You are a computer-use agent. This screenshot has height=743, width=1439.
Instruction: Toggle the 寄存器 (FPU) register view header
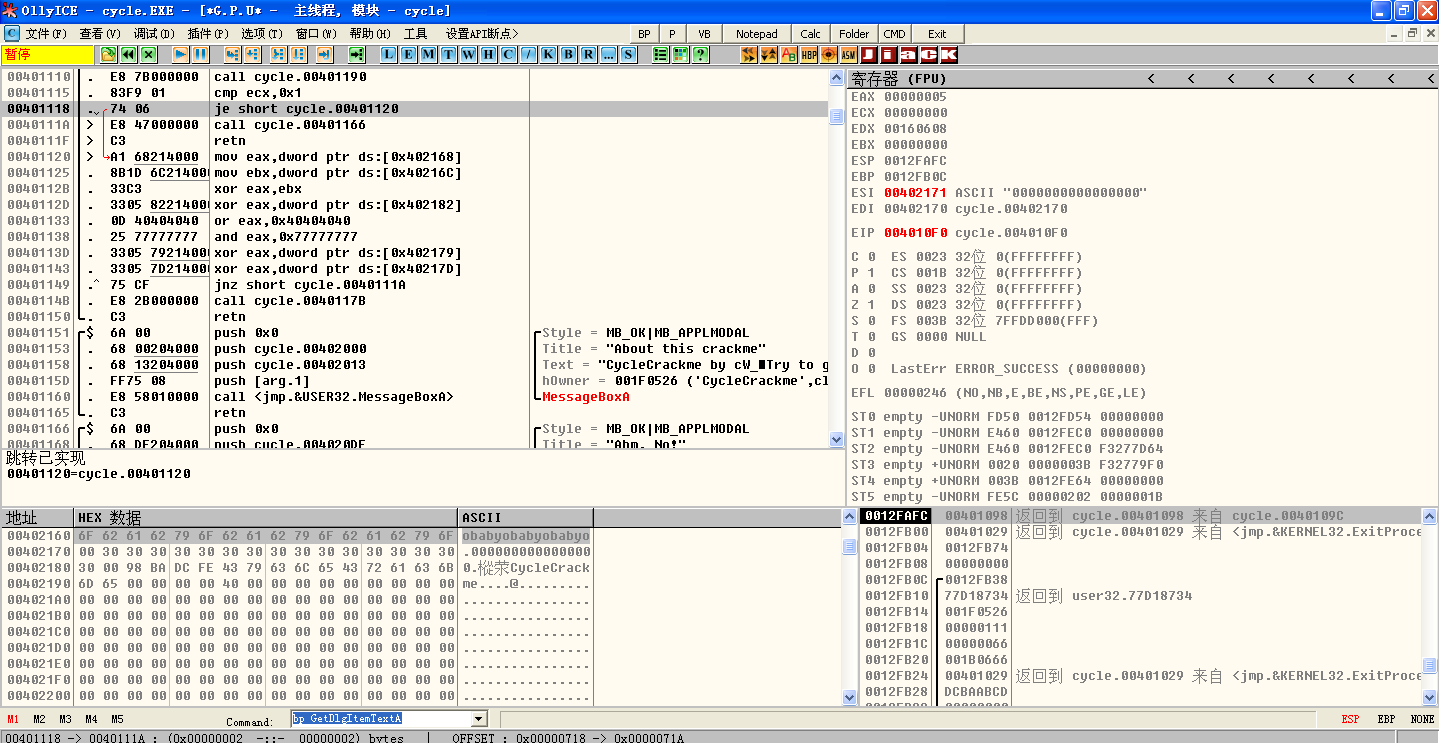(x=1142, y=78)
